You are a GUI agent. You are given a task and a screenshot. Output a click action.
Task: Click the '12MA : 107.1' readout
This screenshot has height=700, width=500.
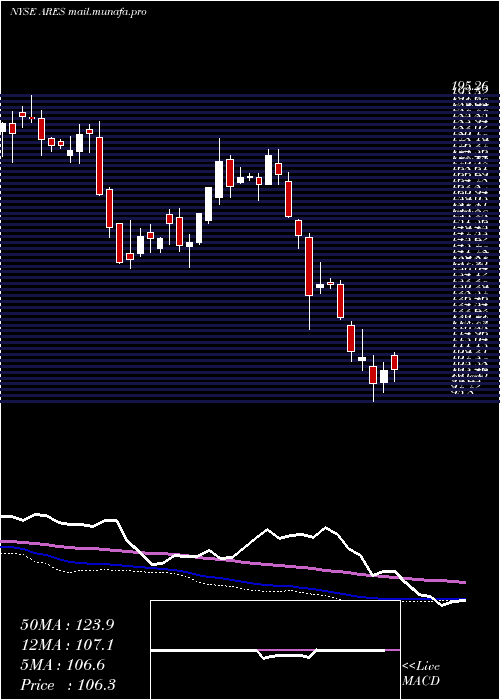[x=67, y=645]
